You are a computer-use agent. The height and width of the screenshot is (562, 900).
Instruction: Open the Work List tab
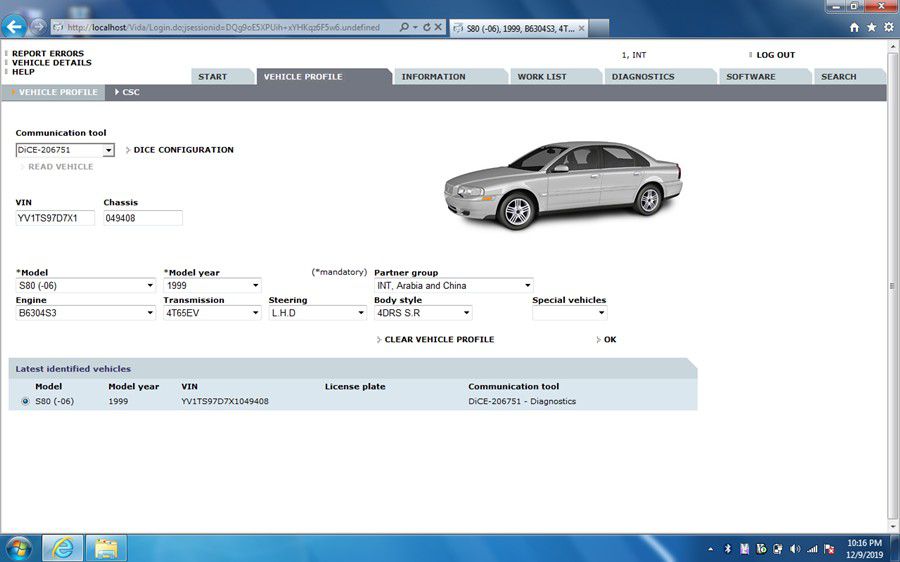click(542, 77)
